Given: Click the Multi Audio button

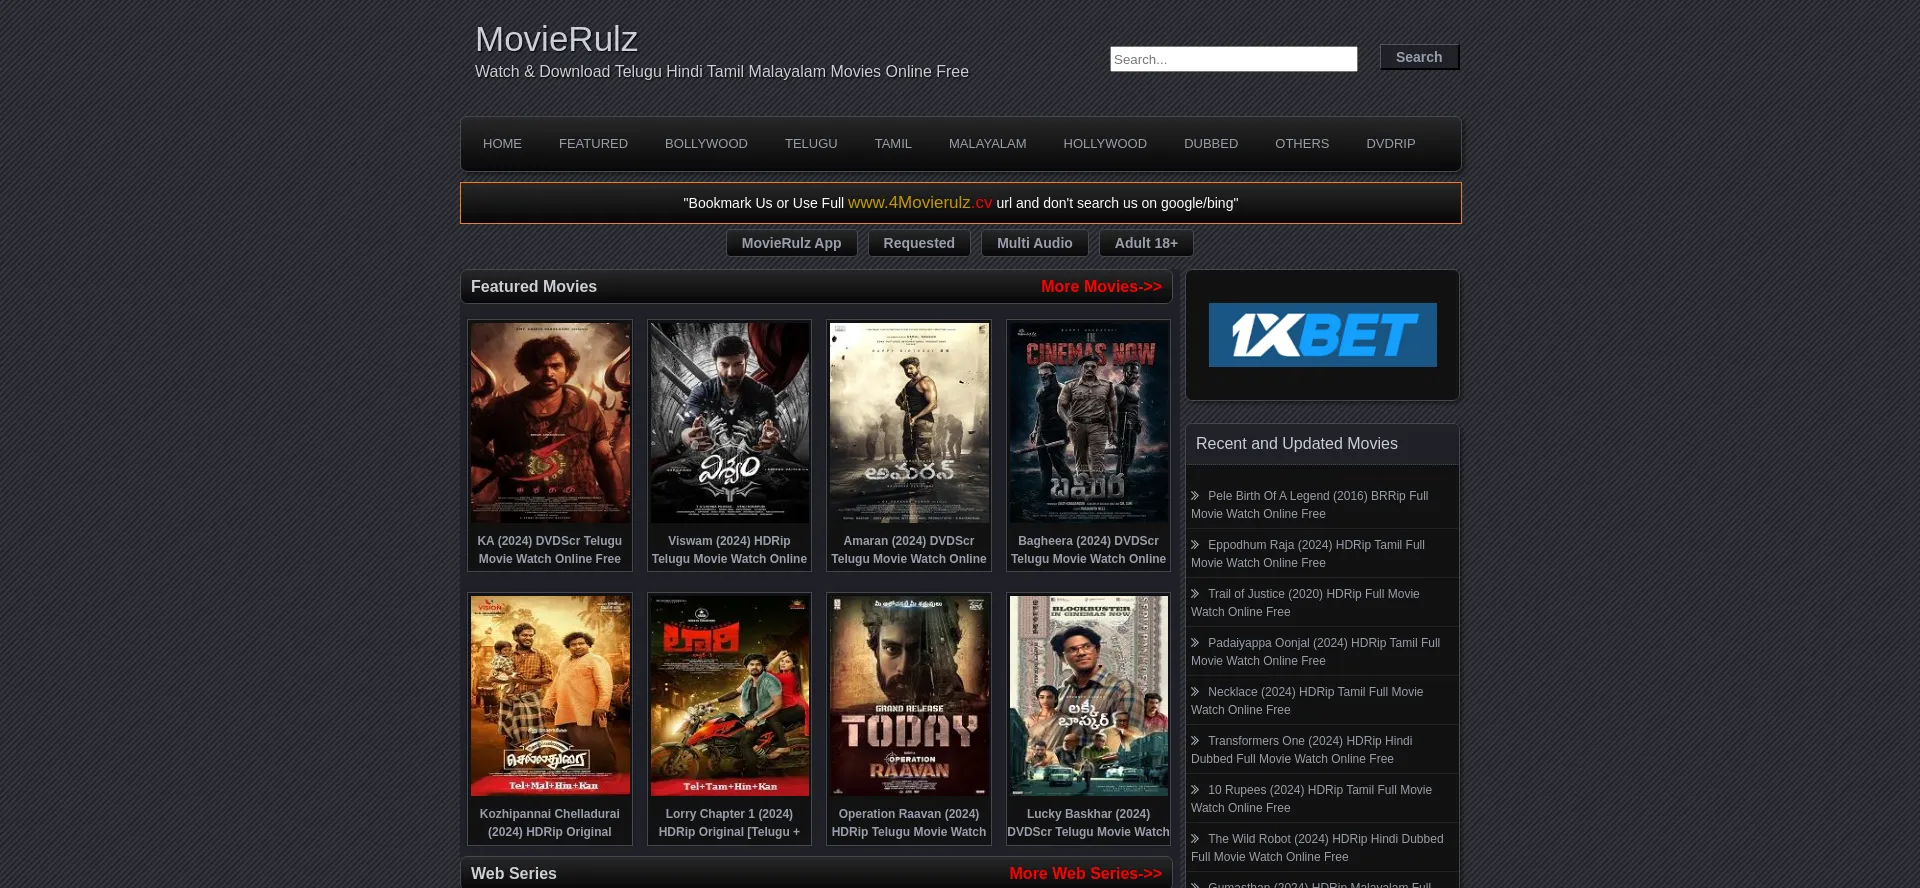Looking at the screenshot, I should (1034, 243).
